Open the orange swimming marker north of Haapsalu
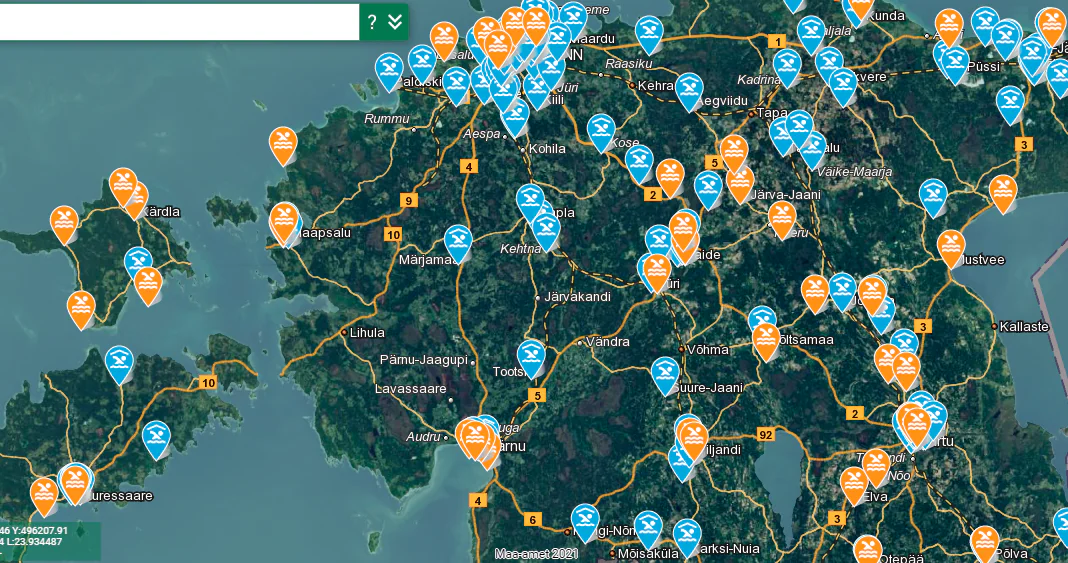Image resolution: width=1068 pixels, height=563 pixels. (x=283, y=144)
